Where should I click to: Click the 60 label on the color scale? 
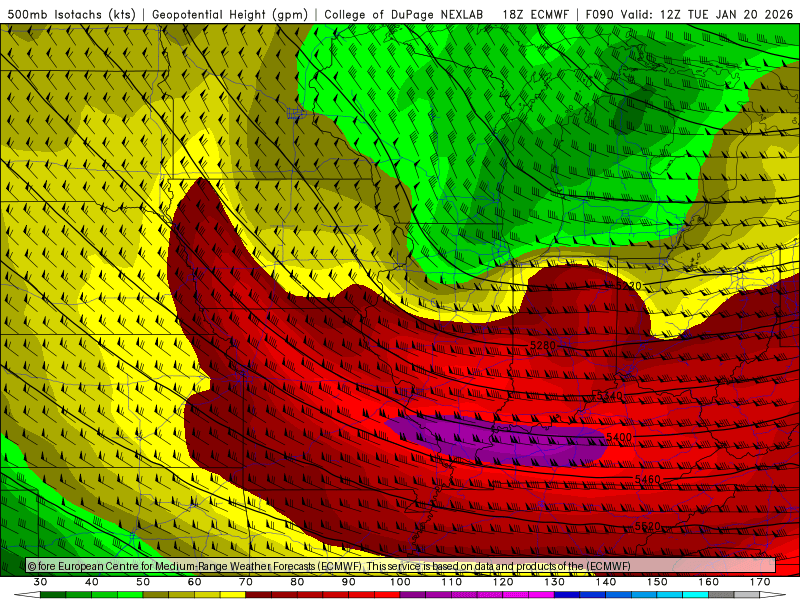(194, 582)
